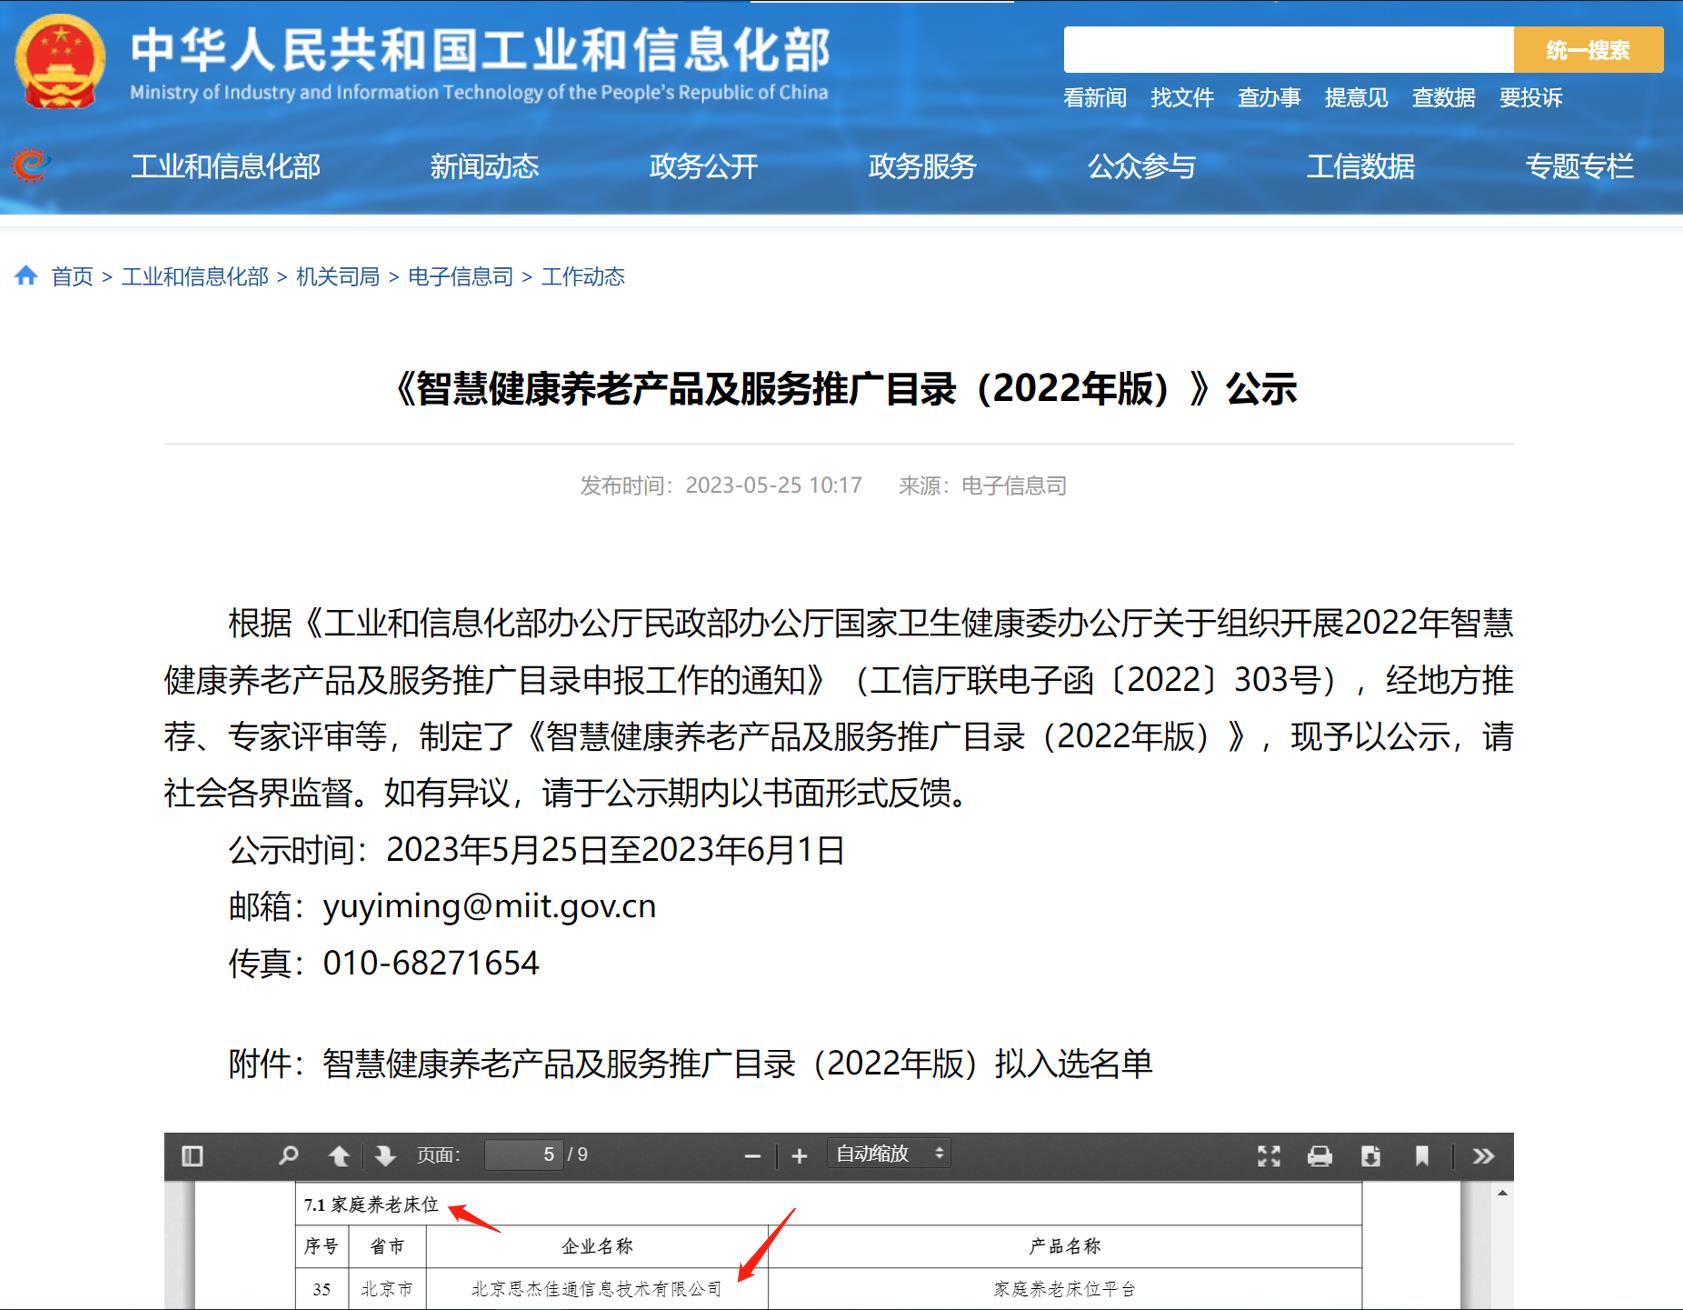This screenshot has width=1683, height=1310.
Task: Expand the PDF viewer more tools menu
Action: 1483,1156
